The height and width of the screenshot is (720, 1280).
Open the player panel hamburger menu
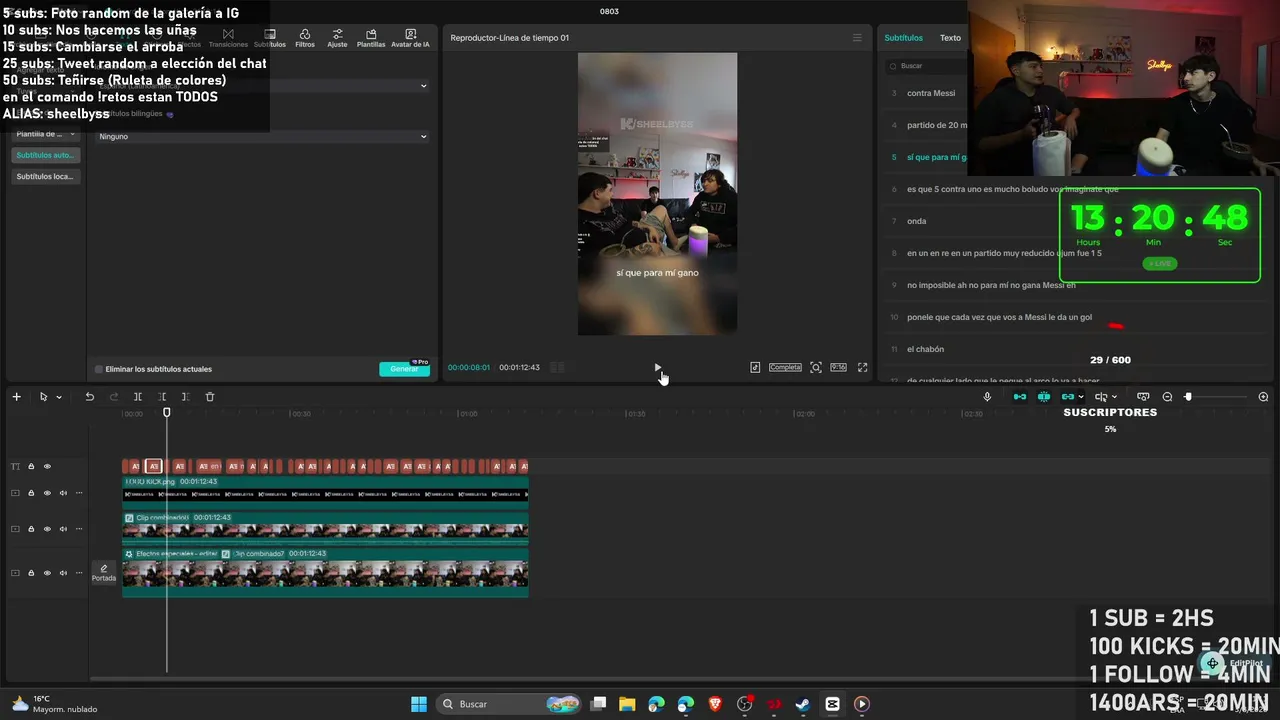coord(857,38)
